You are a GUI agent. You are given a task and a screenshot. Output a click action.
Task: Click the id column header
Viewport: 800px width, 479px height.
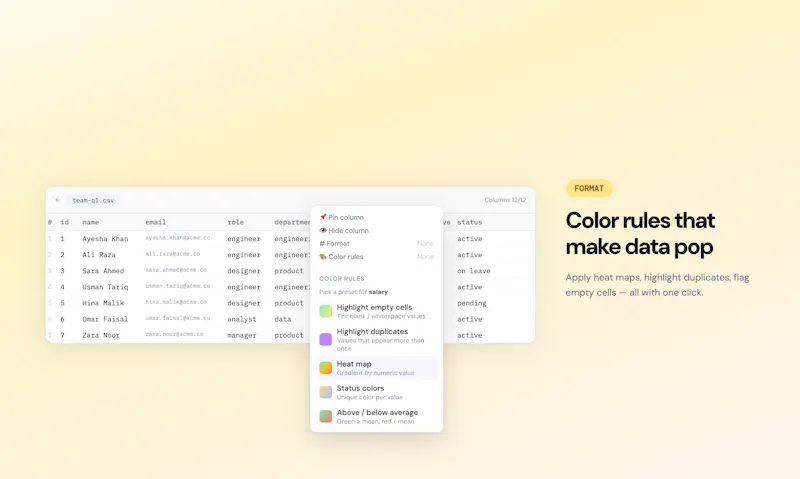coord(65,222)
